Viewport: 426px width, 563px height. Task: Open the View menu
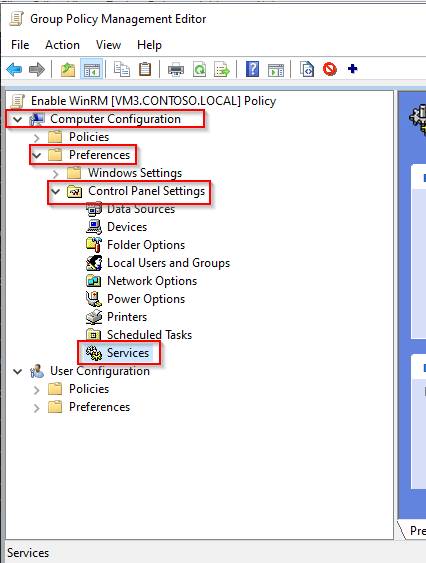(108, 45)
